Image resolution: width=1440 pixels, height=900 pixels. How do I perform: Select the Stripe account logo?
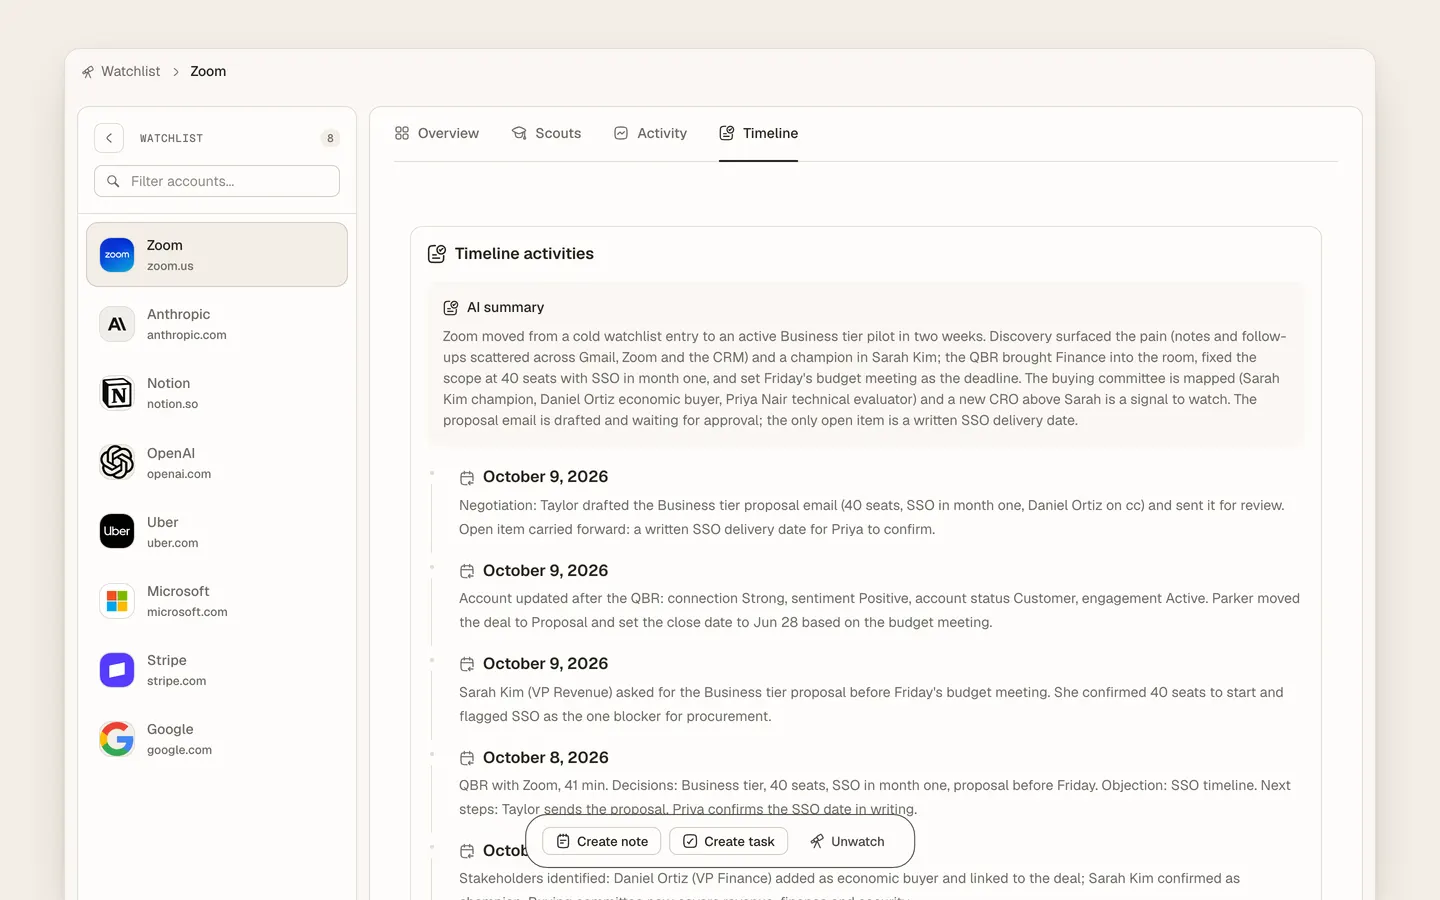[x=117, y=670]
